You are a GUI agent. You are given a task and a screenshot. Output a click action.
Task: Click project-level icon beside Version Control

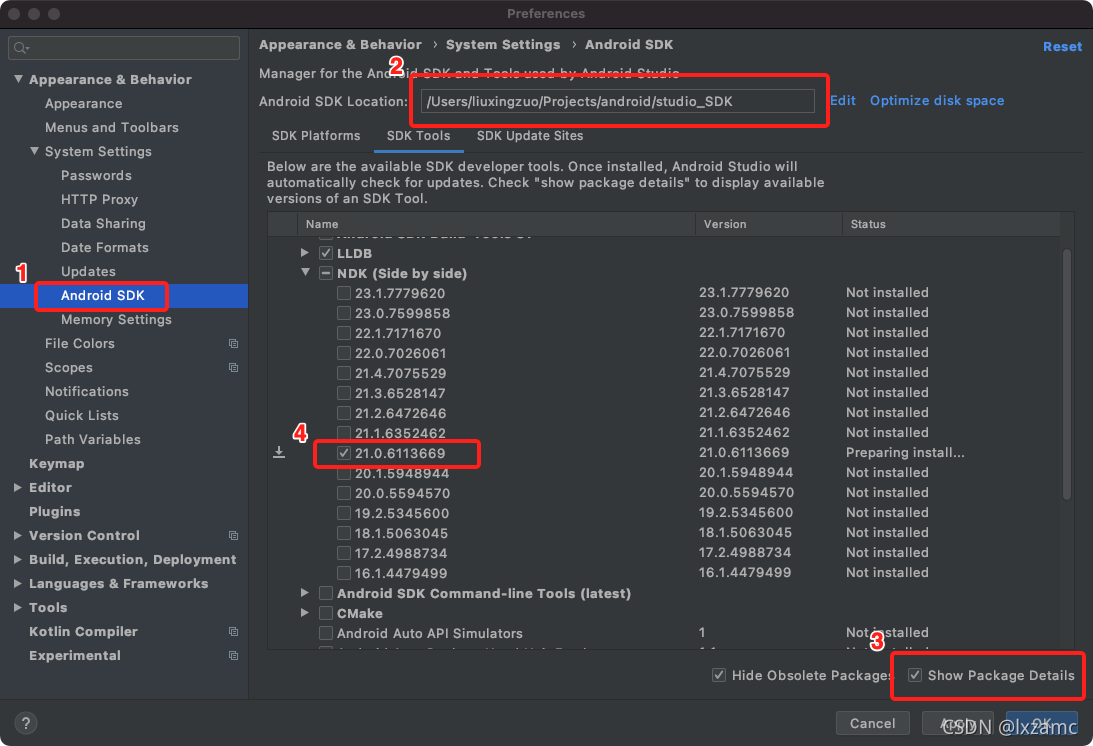click(x=234, y=535)
